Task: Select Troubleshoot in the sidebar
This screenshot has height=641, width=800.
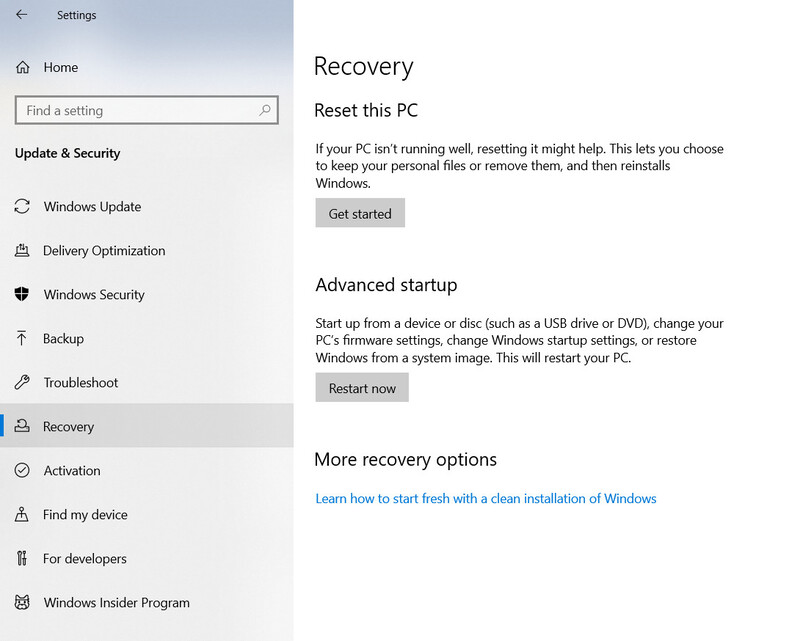Action: (147, 382)
